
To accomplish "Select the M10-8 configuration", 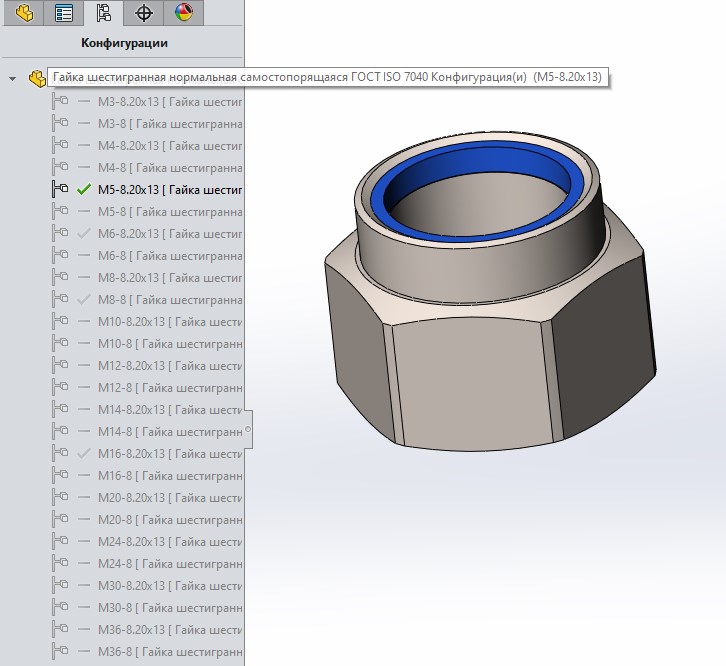I will (165, 343).
